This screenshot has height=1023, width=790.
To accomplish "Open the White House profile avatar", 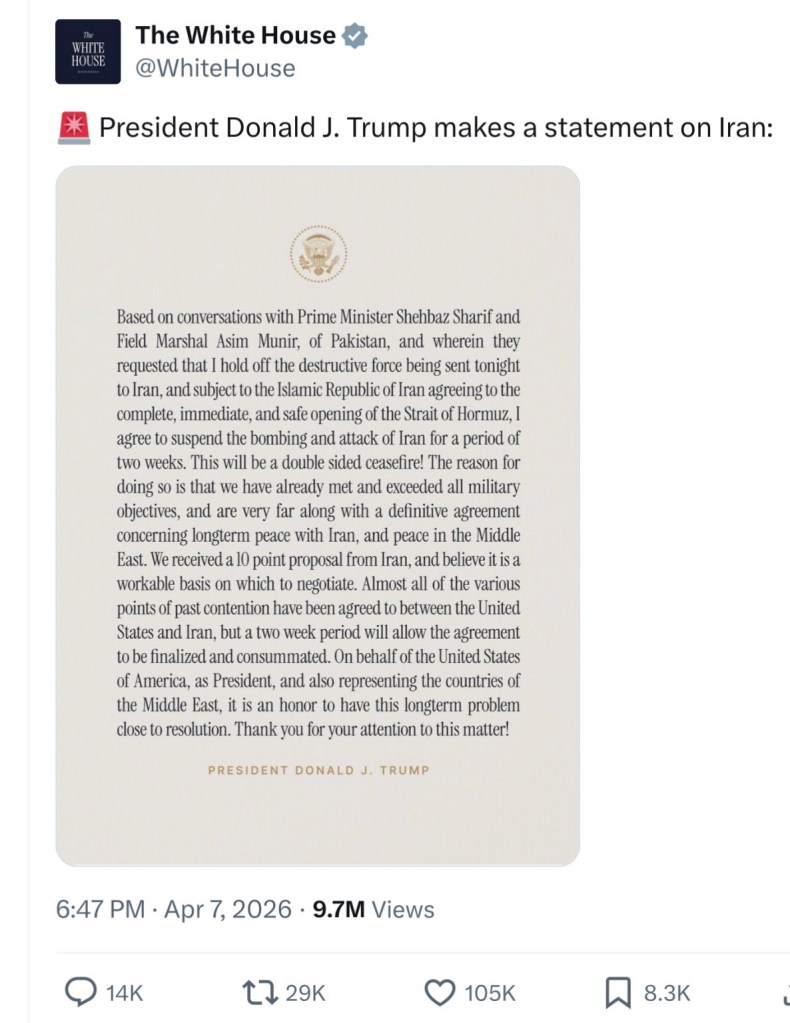I will (x=89, y=51).
